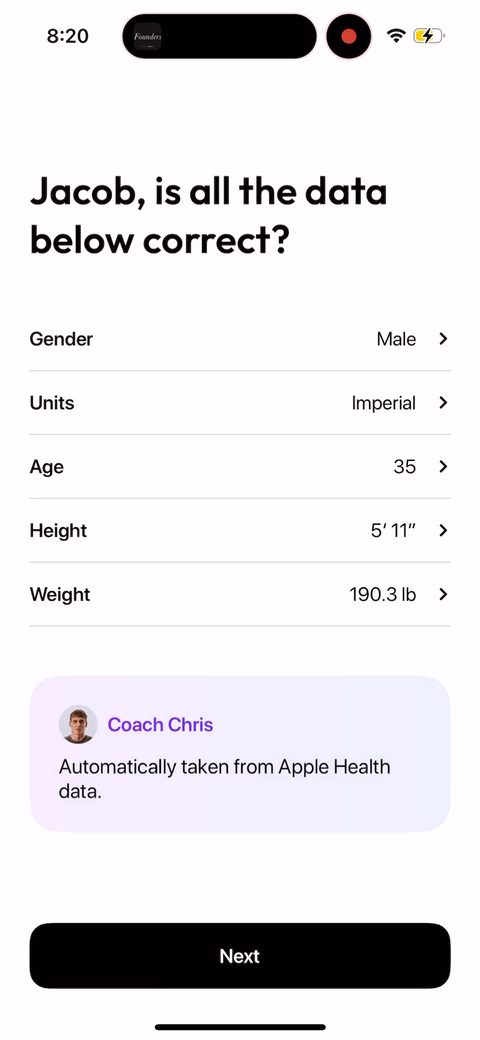Tap the Coach Chris avatar photo
Image resolution: width=480 pixels, height=1040 pixels.
click(x=78, y=724)
